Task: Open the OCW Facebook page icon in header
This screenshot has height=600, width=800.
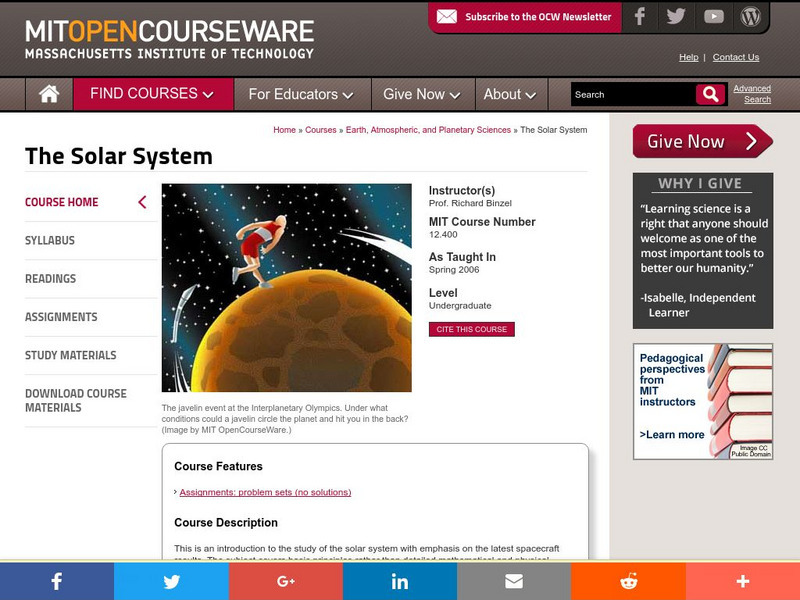Action: click(x=639, y=16)
